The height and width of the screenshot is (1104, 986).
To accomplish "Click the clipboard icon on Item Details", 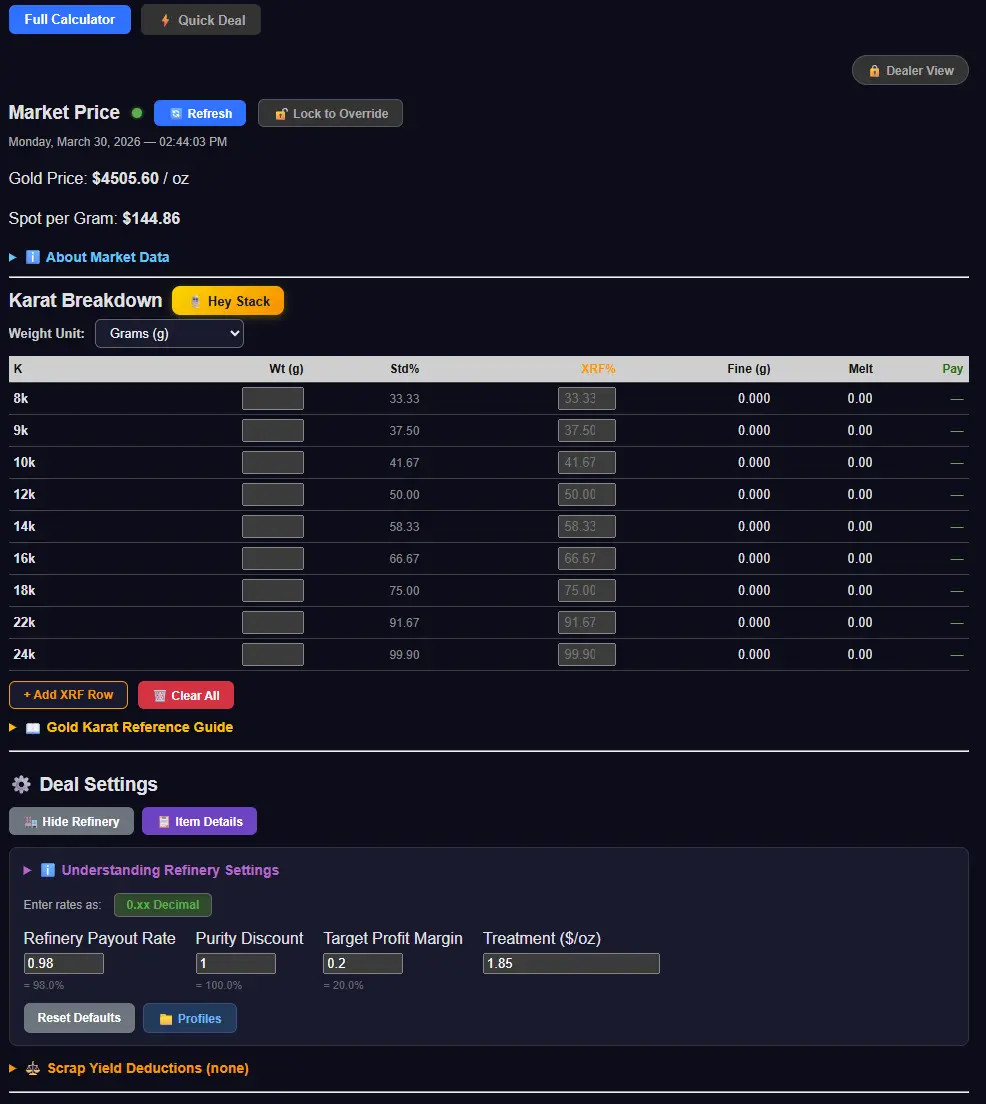I will coord(163,822).
